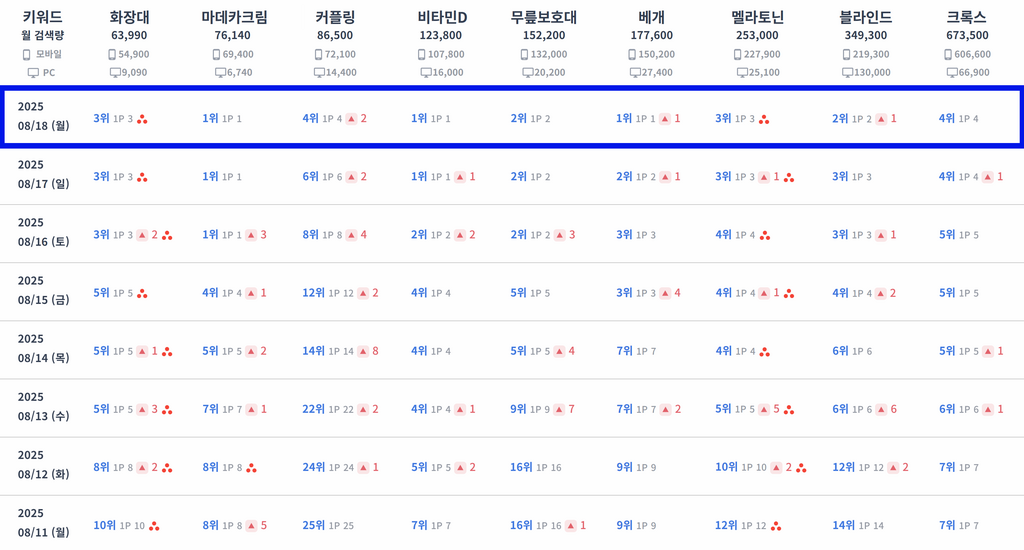Click red up-arrow in 무릎보호대 08/13 cell
The image size is (1024, 550).
click(559, 410)
